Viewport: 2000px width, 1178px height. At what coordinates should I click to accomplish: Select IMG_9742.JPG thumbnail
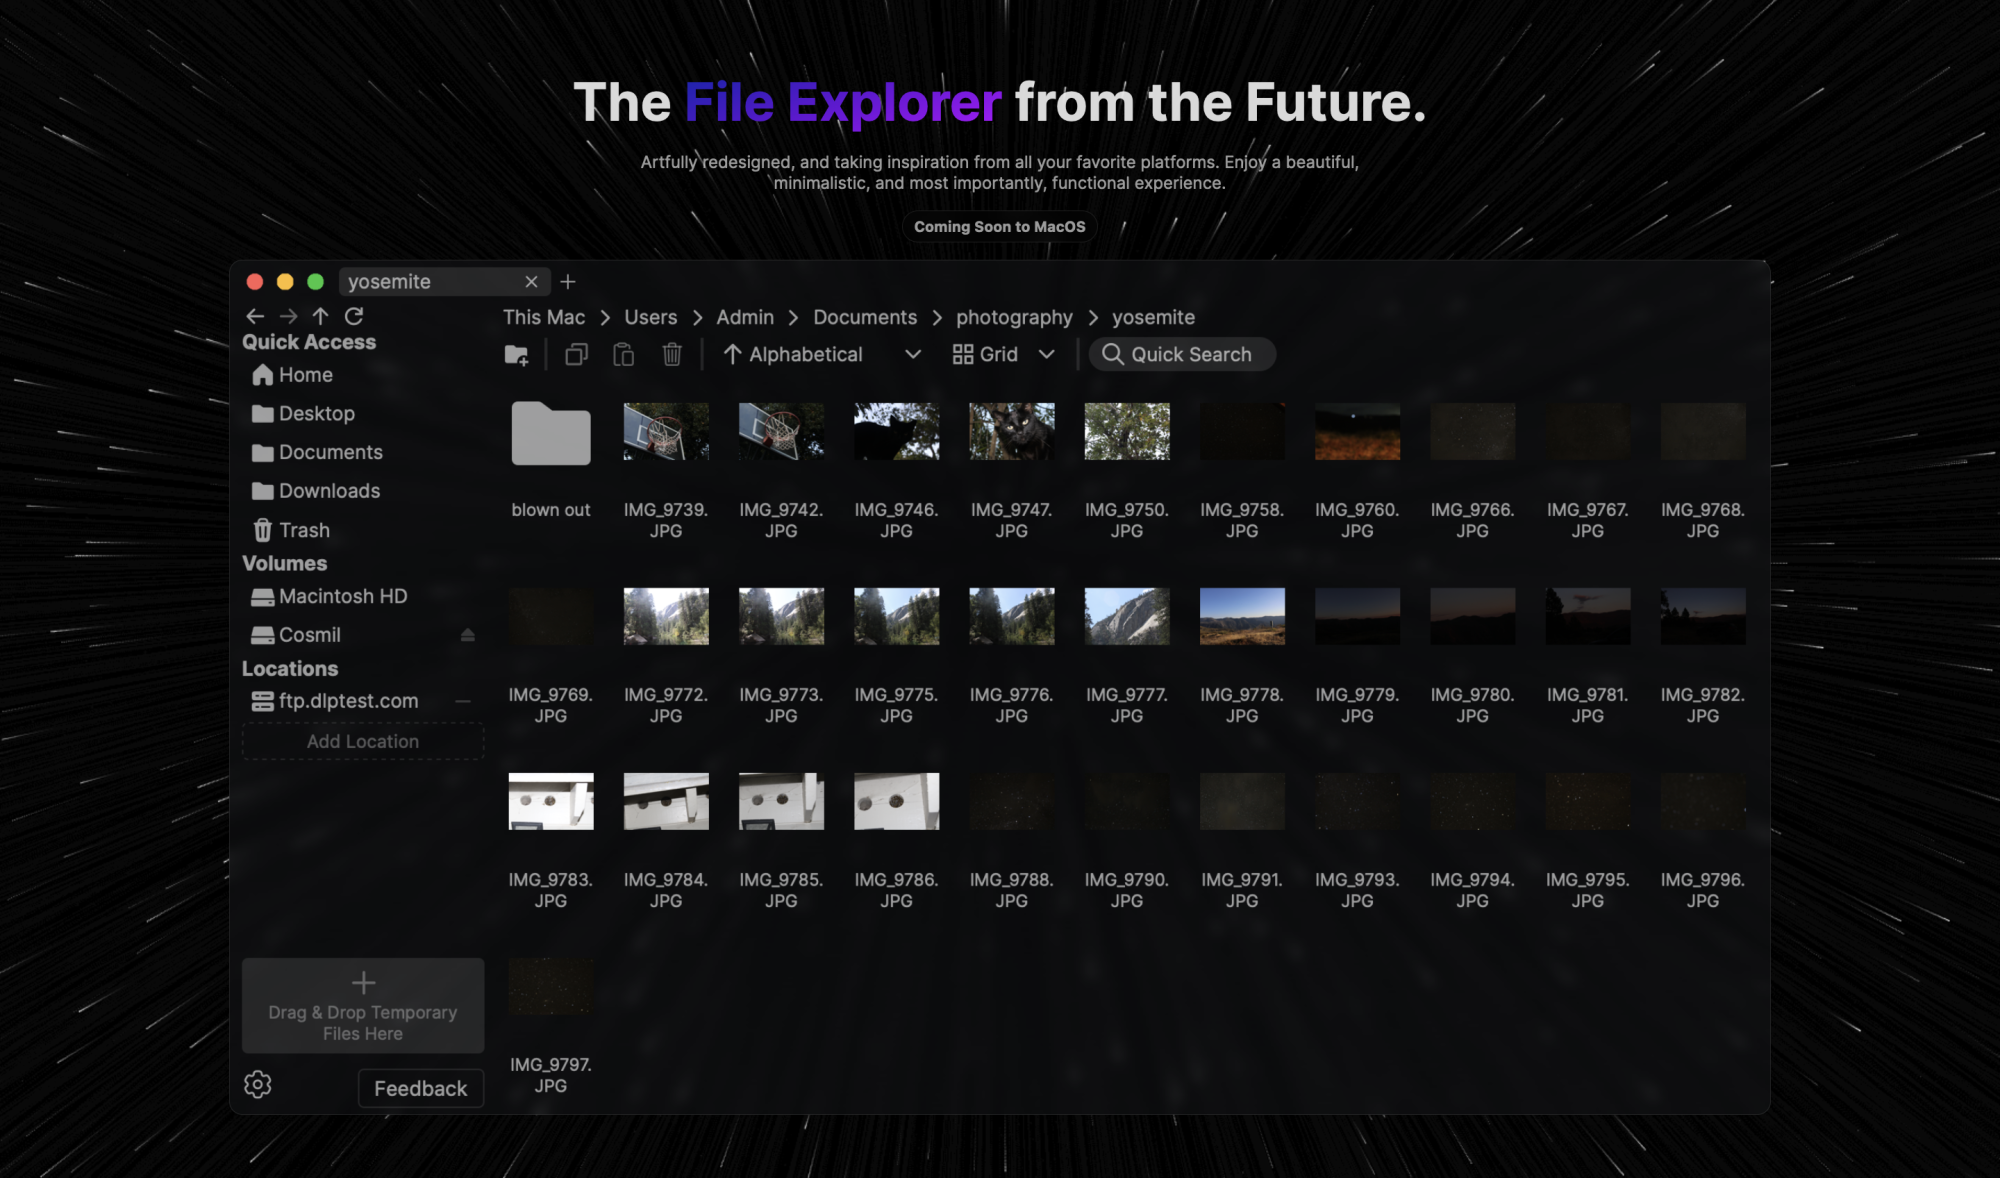point(781,432)
